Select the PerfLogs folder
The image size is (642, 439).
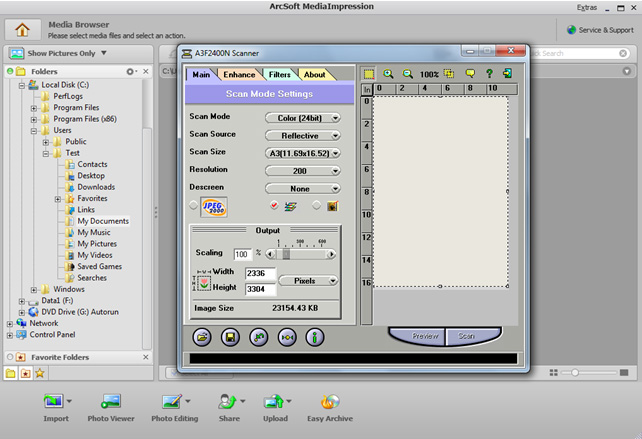[68, 96]
